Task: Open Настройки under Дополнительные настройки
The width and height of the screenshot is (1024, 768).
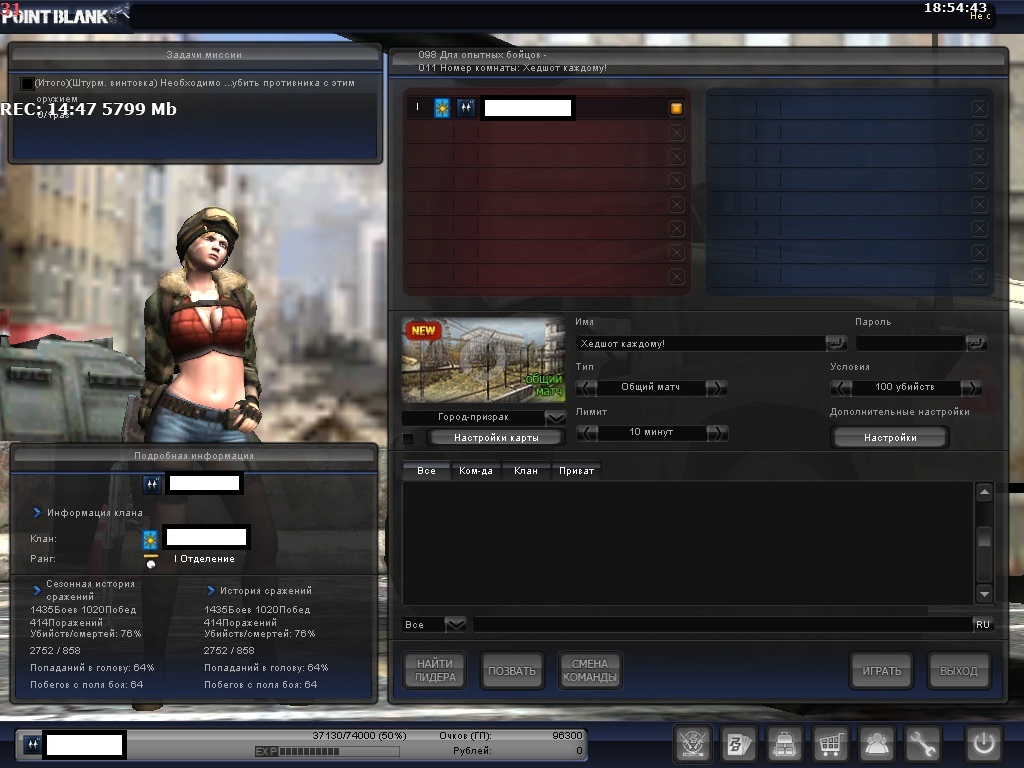Action: coord(889,438)
